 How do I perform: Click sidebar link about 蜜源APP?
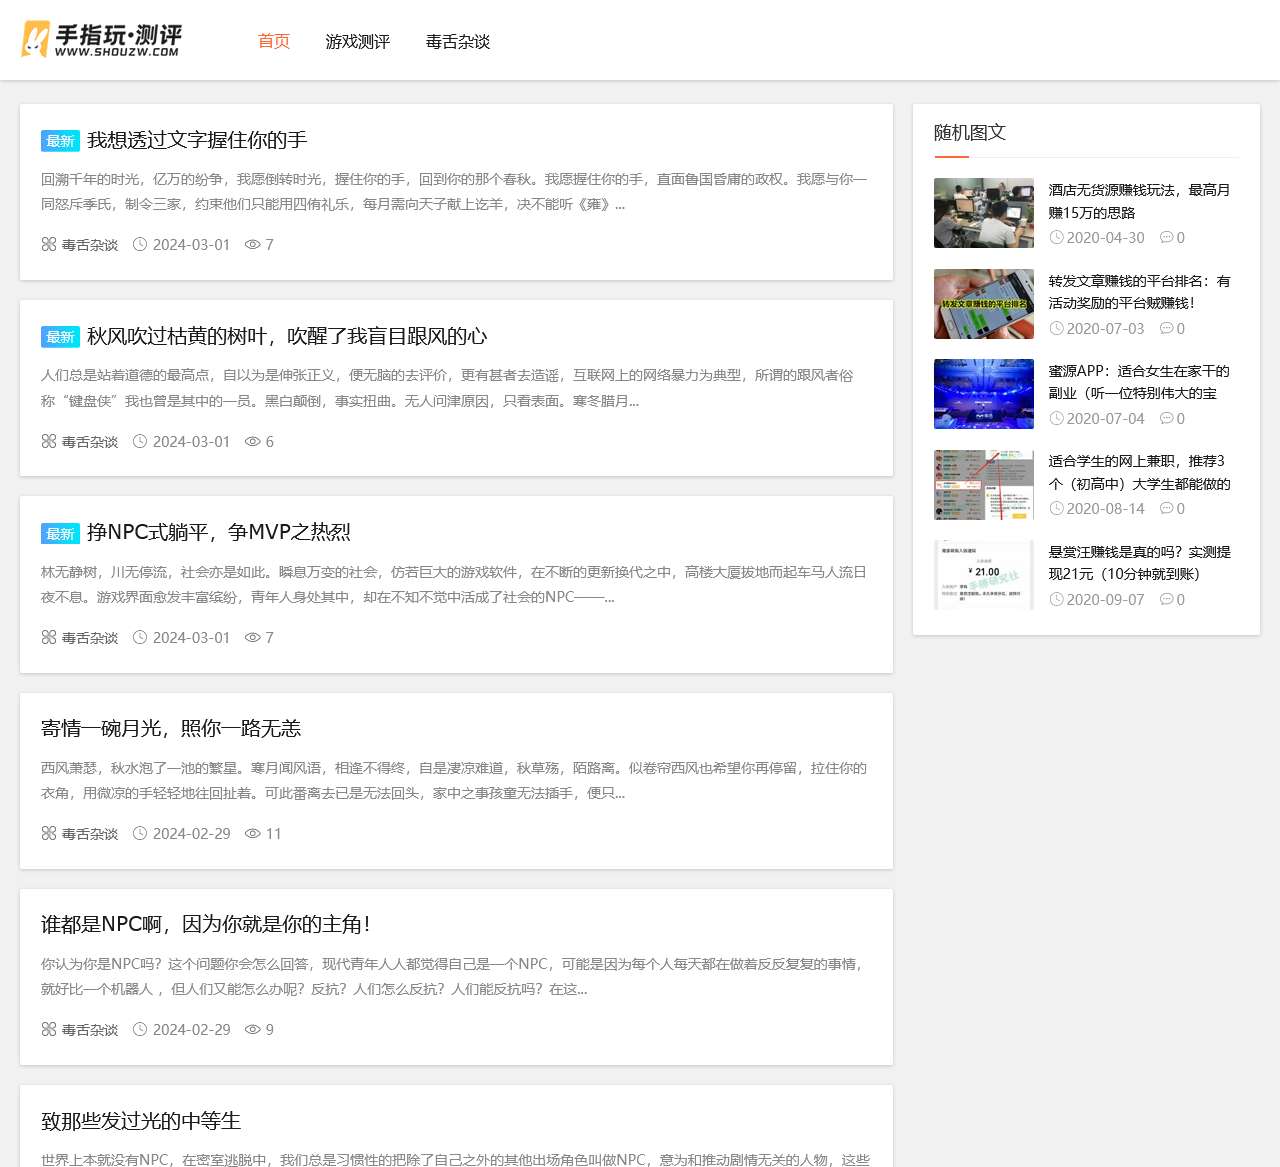(1138, 382)
